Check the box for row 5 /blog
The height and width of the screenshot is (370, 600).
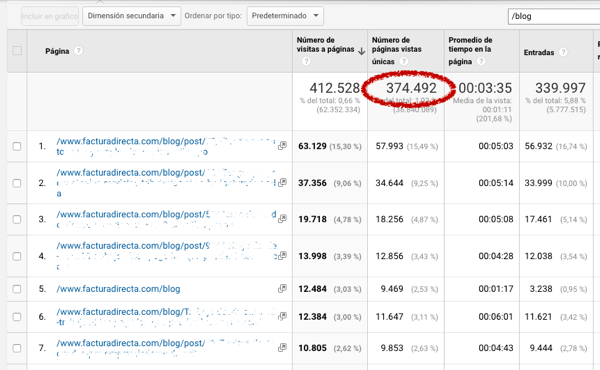pos(17,289)
